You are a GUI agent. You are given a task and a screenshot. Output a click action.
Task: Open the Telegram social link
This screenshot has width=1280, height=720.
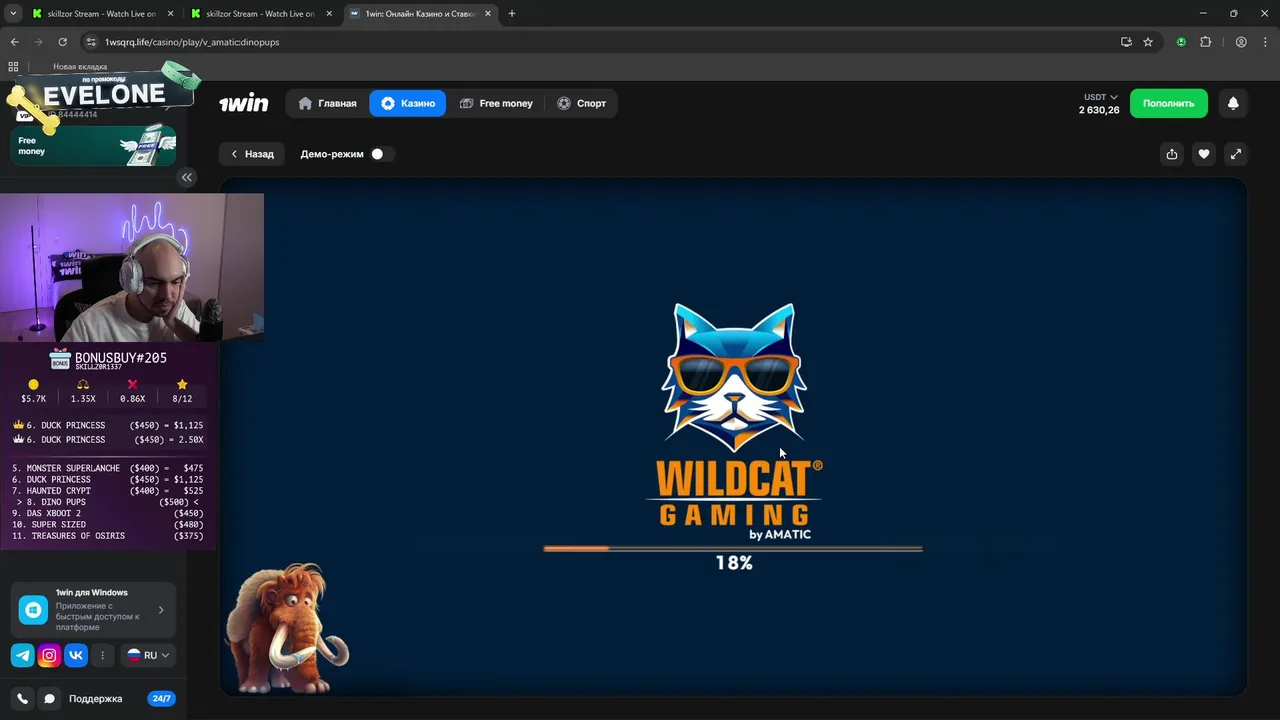click(22, 655)
